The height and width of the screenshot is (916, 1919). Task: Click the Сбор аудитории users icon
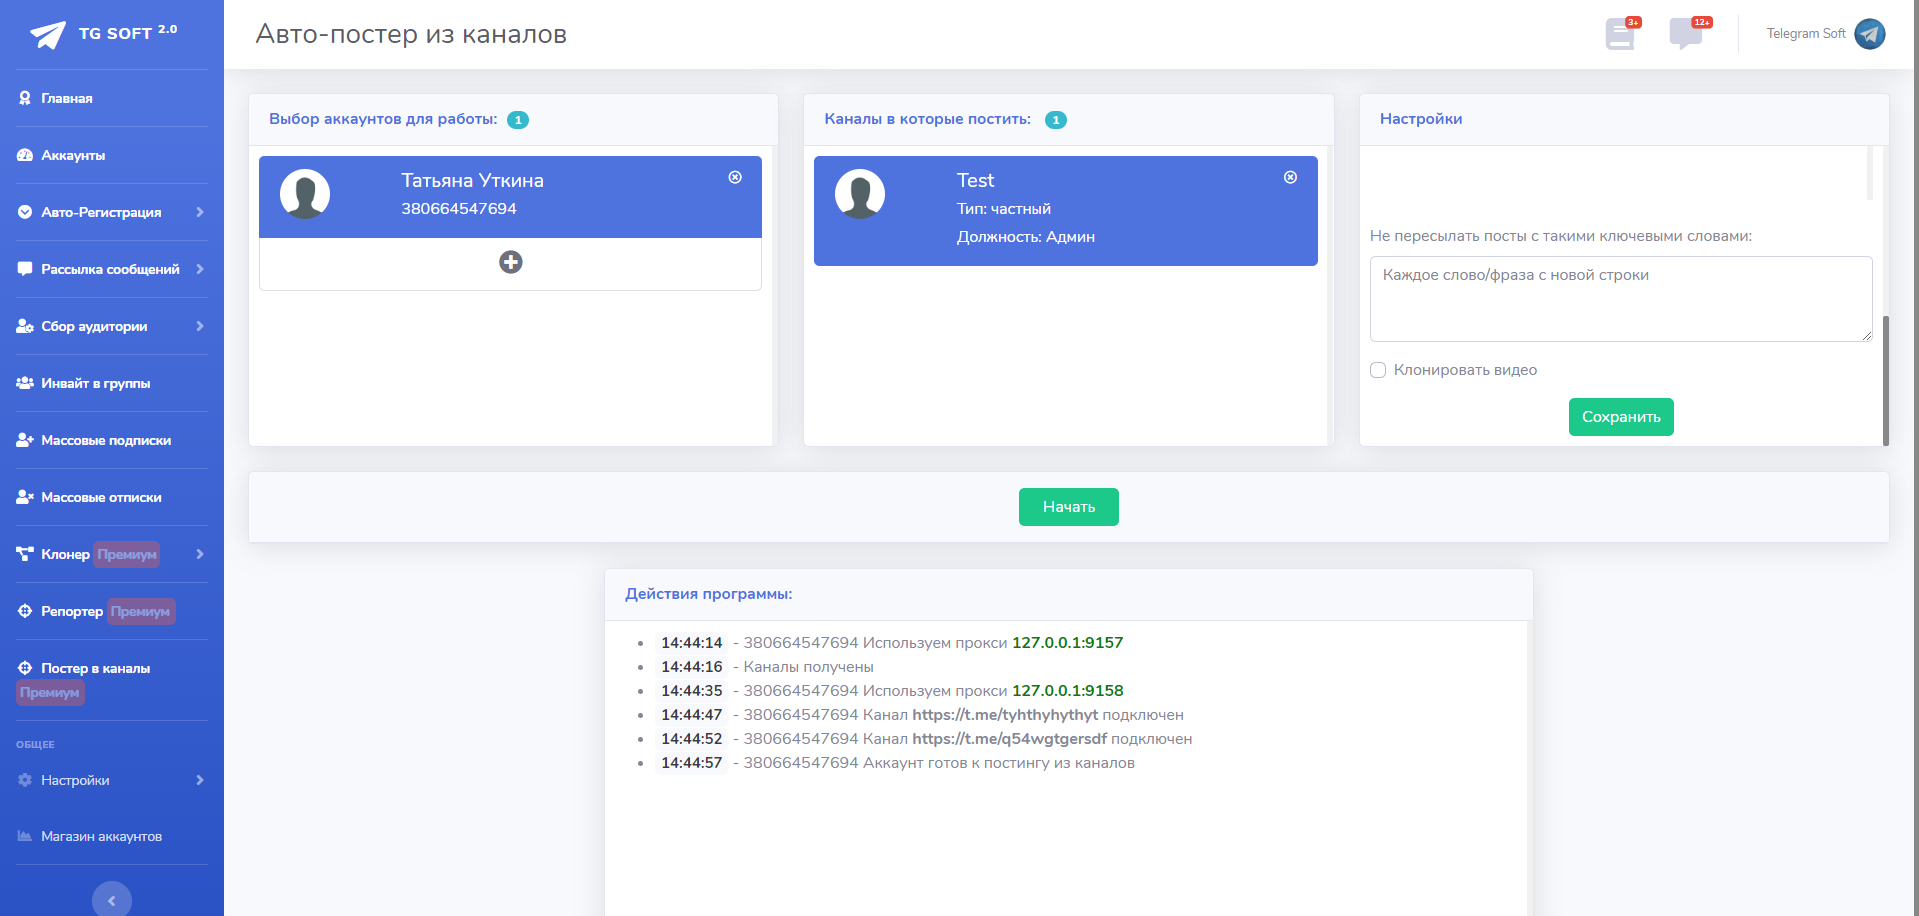[x=25, y=326]
